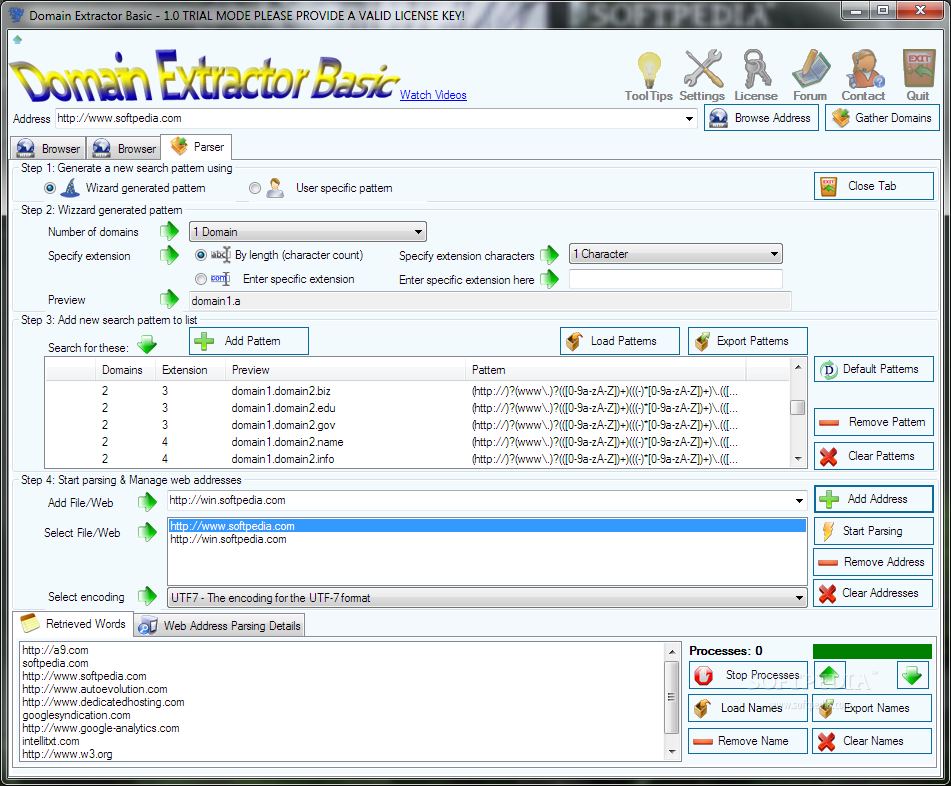Click green arrow next to Select File/Web
This screenshot has width=951, height=786.
click(x=147, y=532)
